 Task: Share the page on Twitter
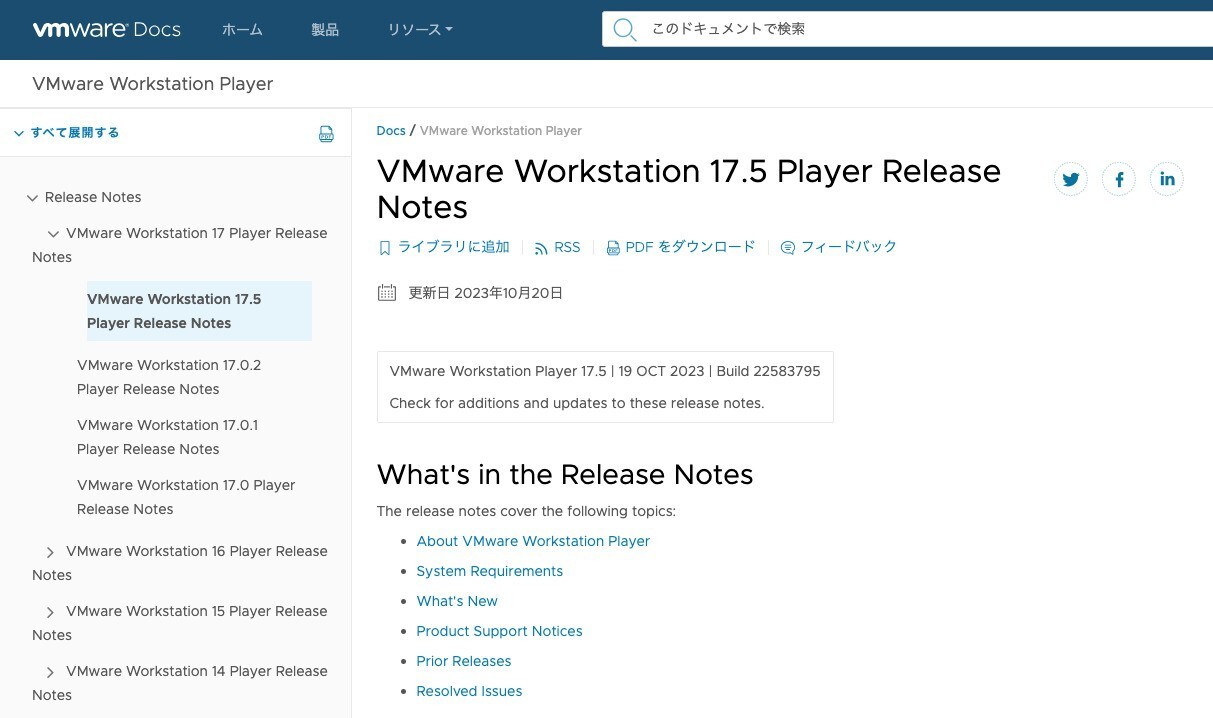click(1070, 179)
